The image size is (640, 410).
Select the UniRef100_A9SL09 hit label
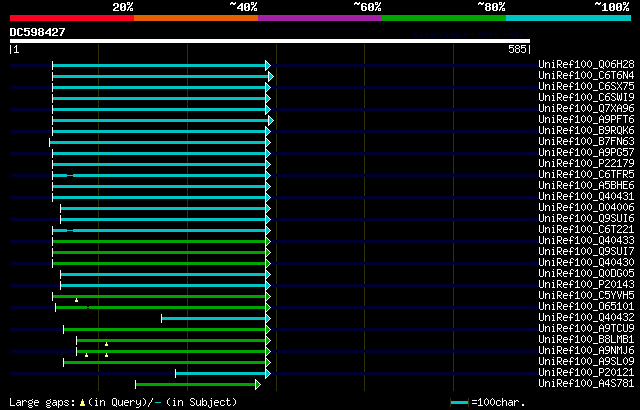587,362
